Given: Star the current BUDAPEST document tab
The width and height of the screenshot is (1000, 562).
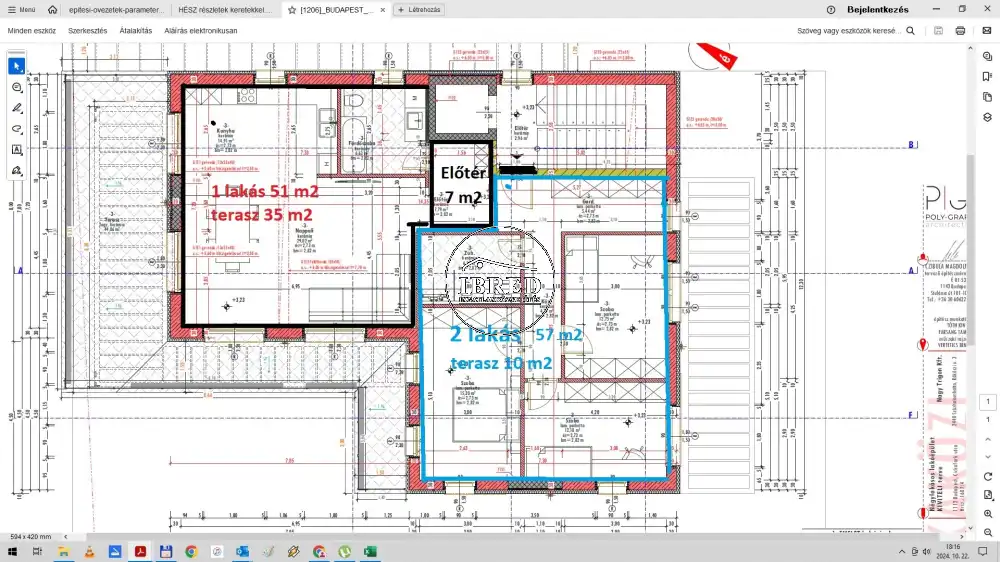Looking at the screenshot, I should [291, 10].
